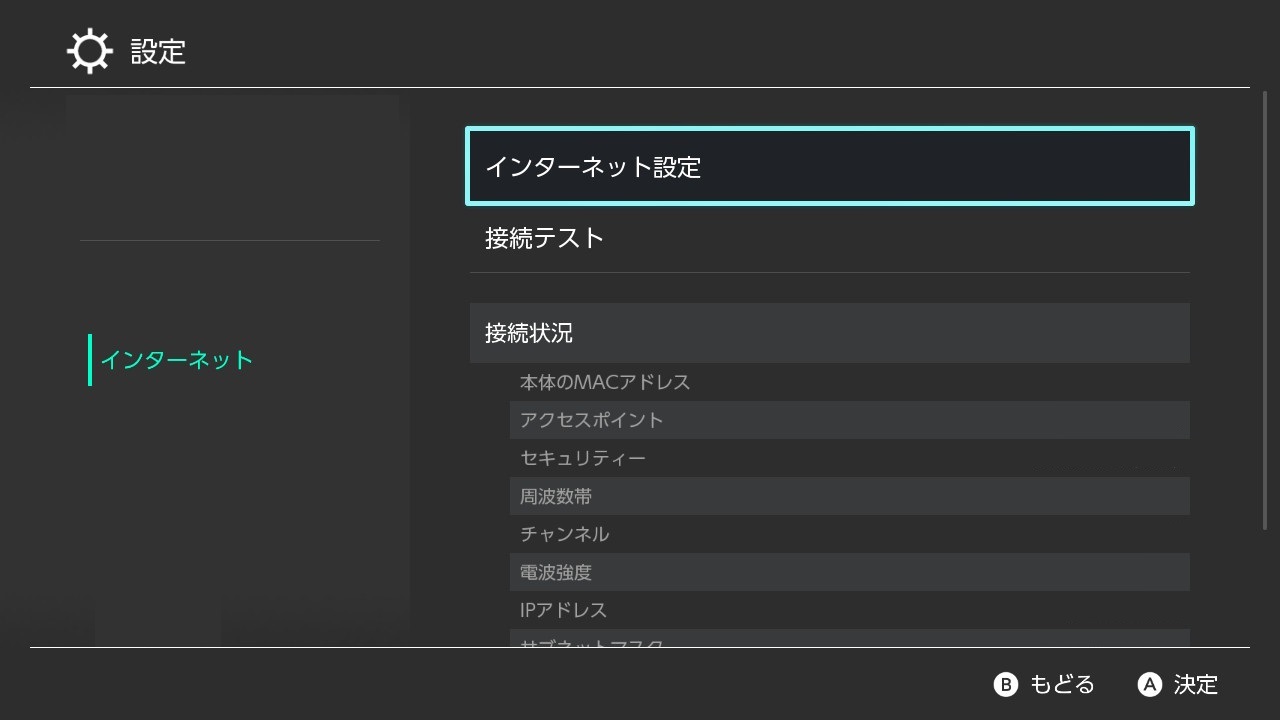The width and height of the screenshot is (1280, 720).
Task: Select インターネット in the sidebar
Action: [177, 360]
